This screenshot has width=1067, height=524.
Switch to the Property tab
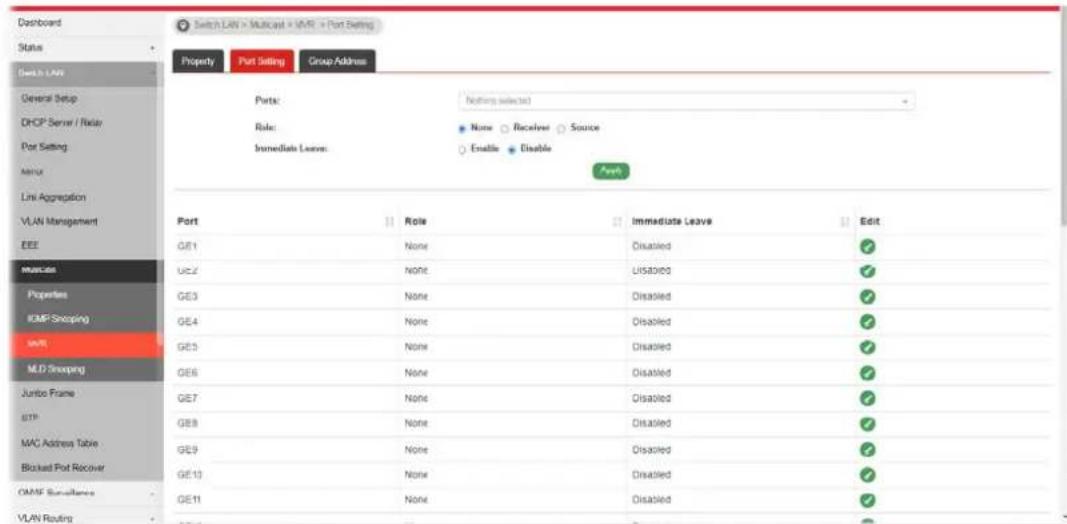(x=197, y=61)
